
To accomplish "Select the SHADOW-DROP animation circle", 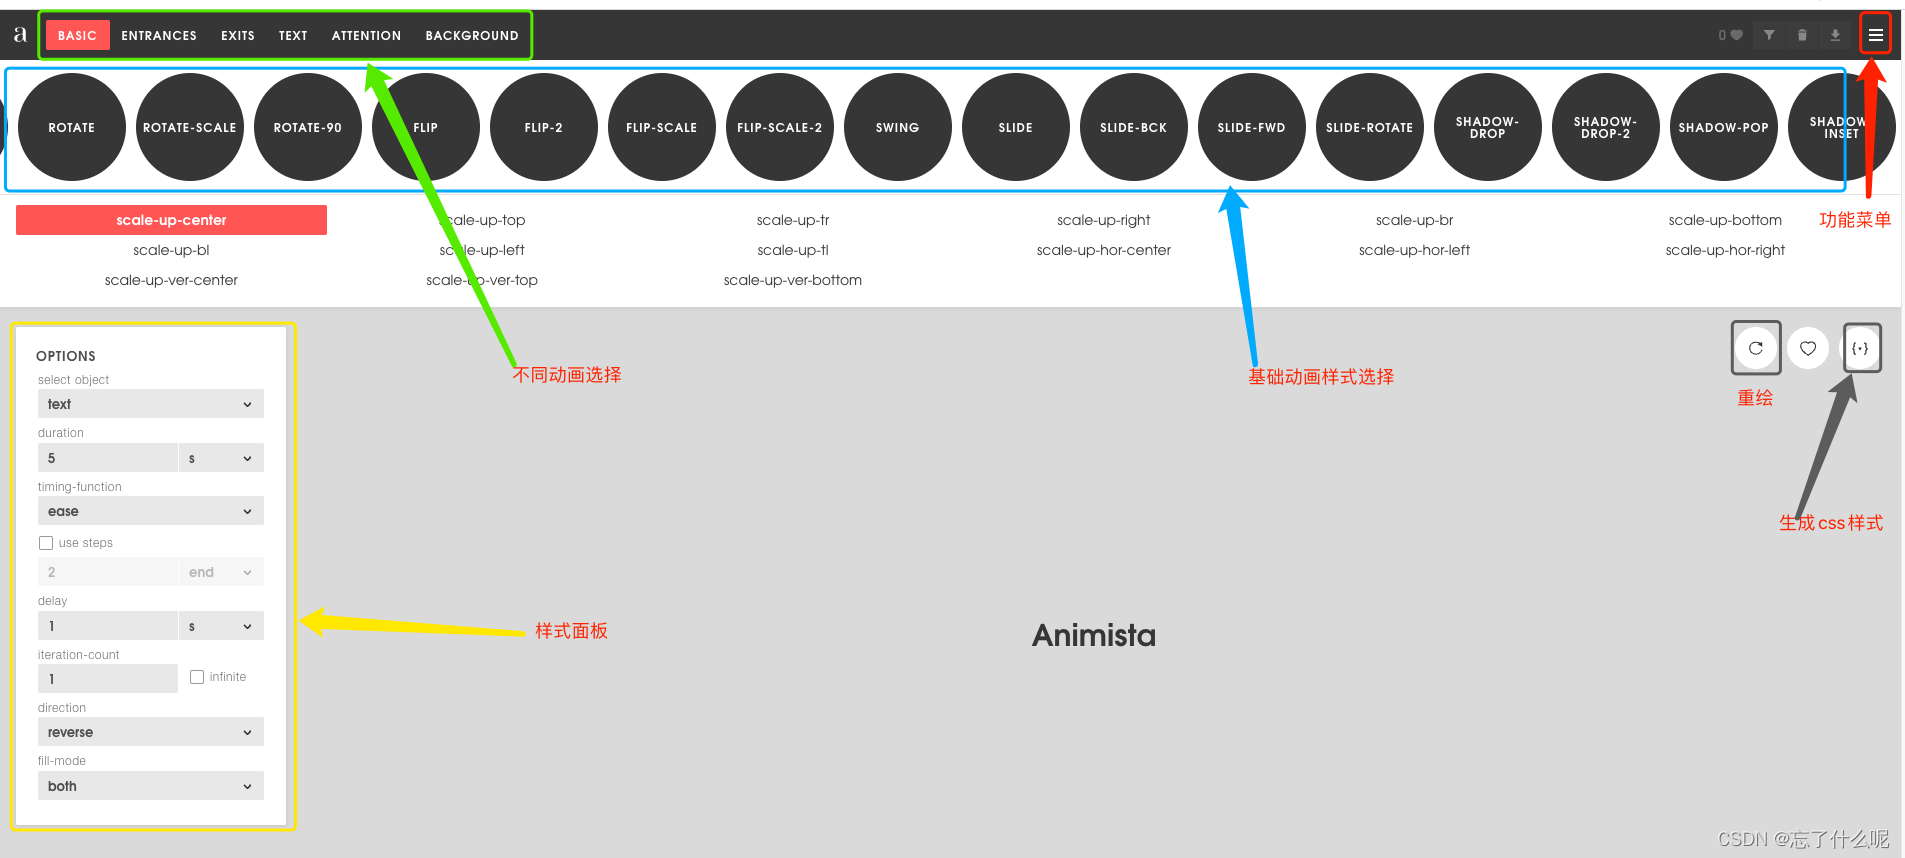I will coord(1488,127).
